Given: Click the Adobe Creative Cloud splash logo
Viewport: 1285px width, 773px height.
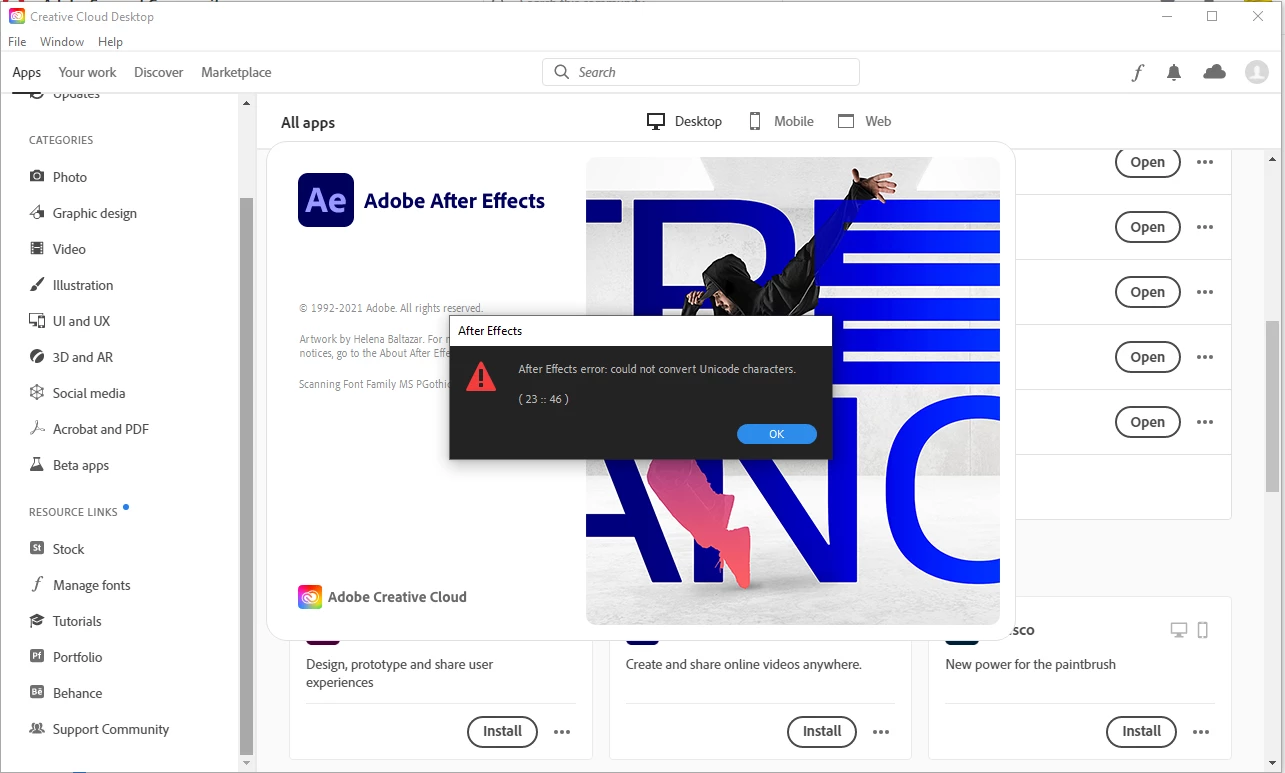Looking at the screenshot, I should tap(310, 597).
